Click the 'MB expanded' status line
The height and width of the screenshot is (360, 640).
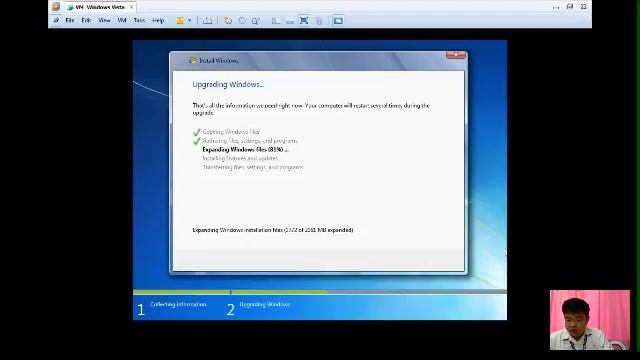click(273, 230)
